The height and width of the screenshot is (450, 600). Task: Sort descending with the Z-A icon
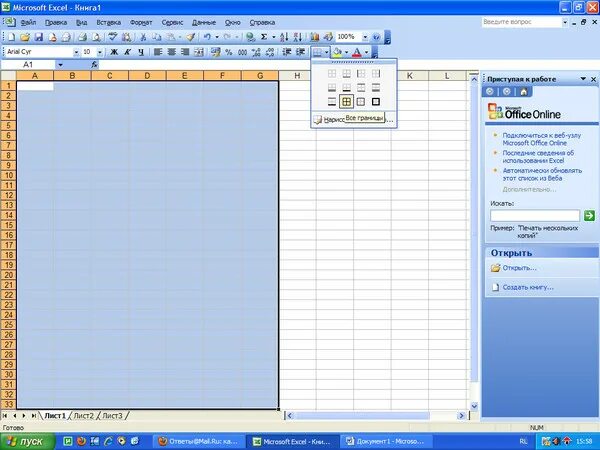tap(298, 37)
